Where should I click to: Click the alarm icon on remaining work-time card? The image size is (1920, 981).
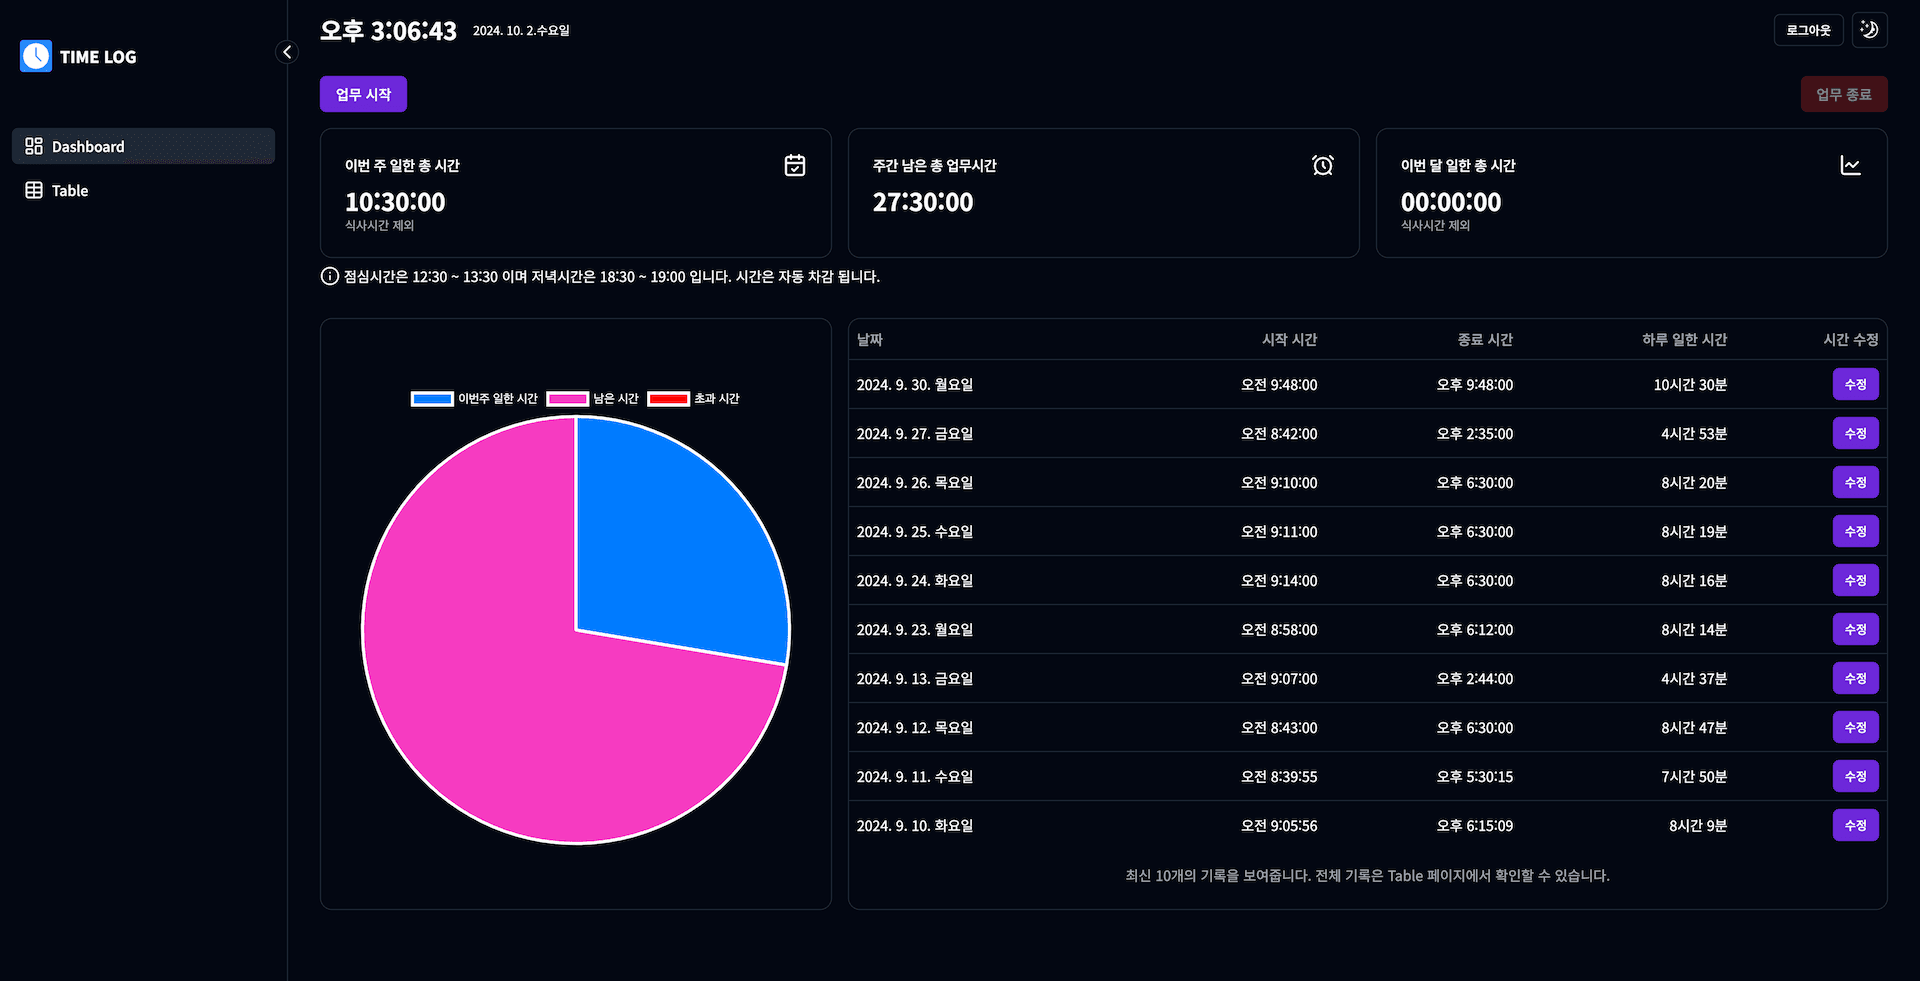coord(1322,165)
